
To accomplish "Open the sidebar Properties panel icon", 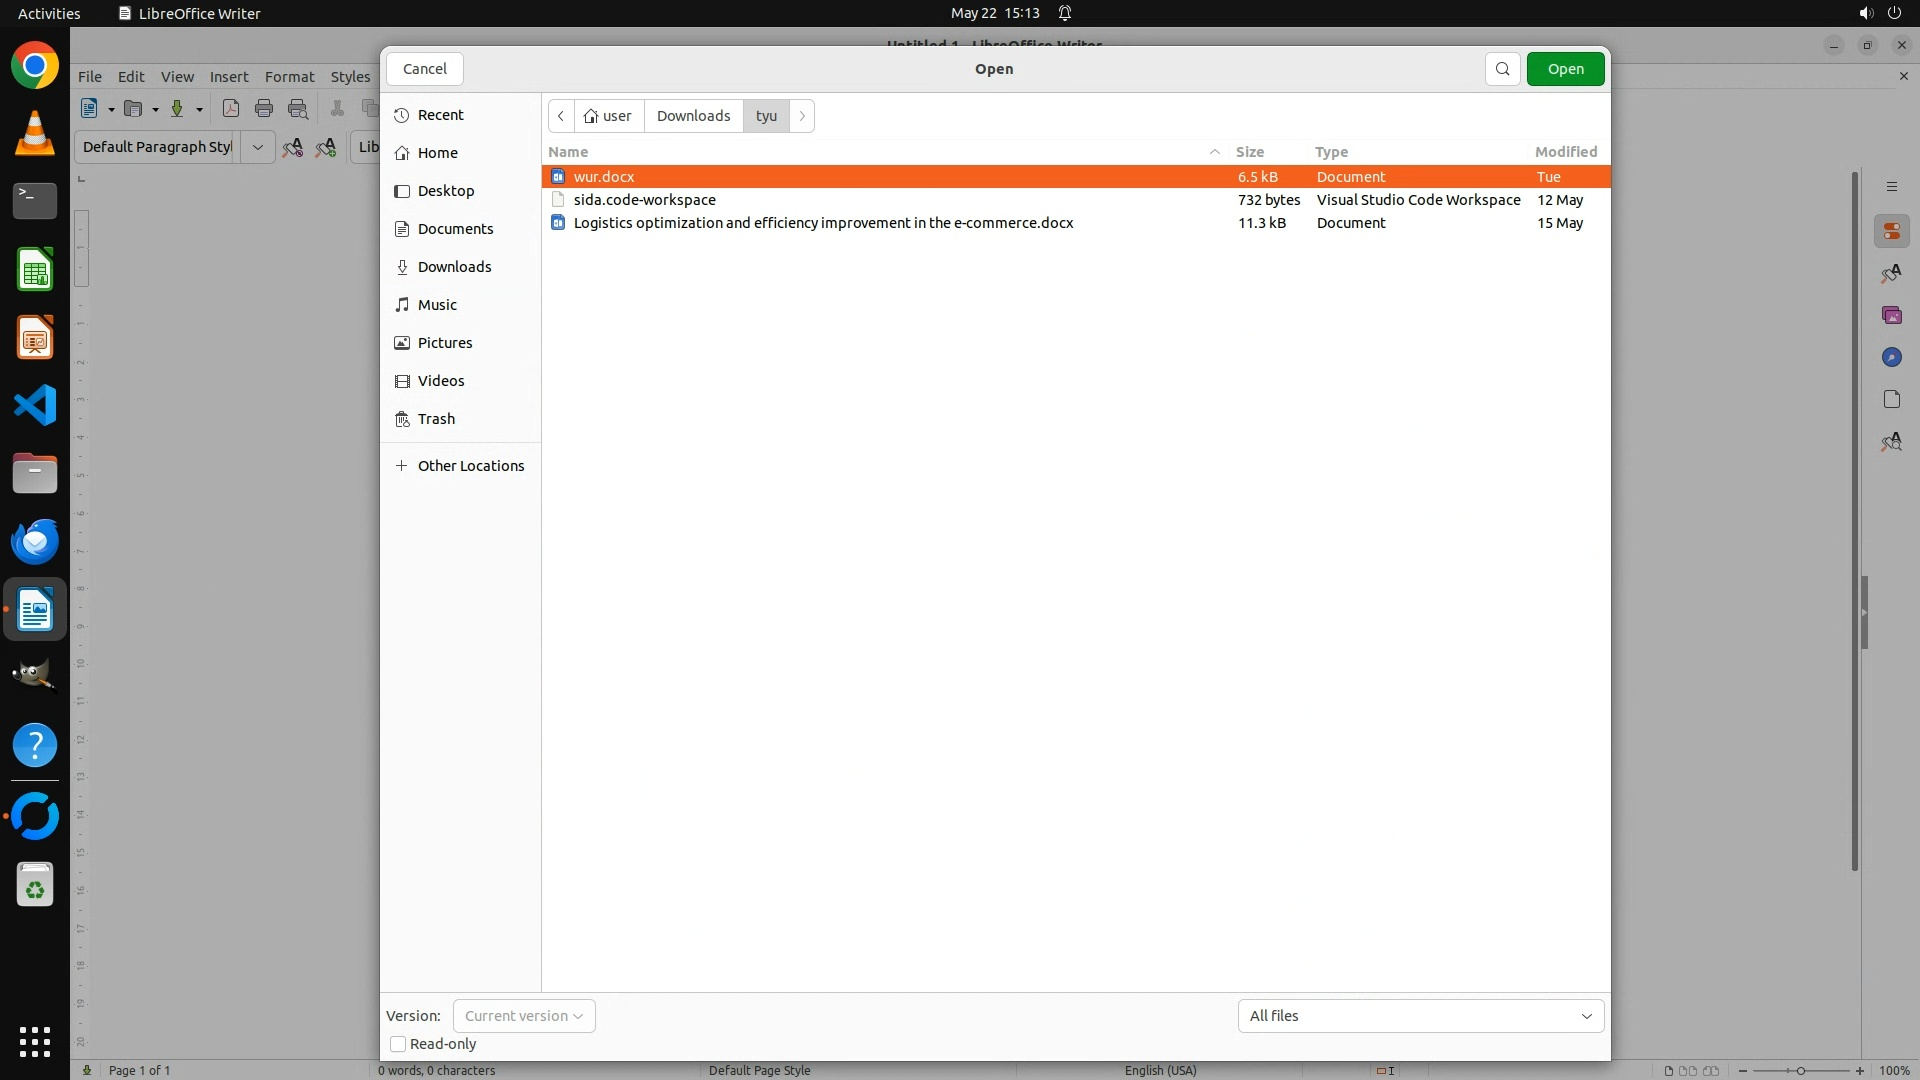I will [x=1891, y=231].
